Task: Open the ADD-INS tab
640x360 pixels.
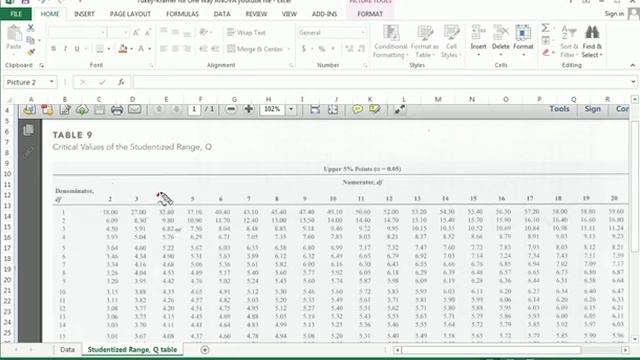Action: tap(324, 14)
